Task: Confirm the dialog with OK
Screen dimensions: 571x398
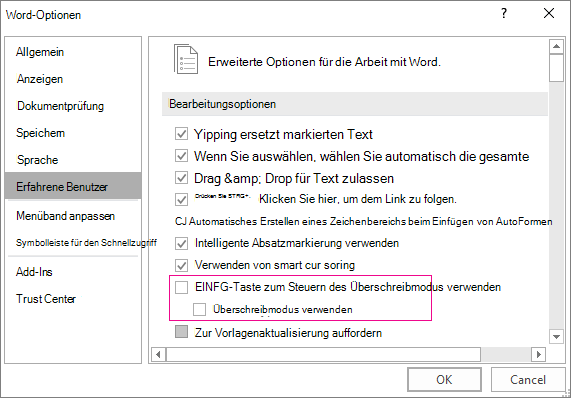Action: [444, 379]
